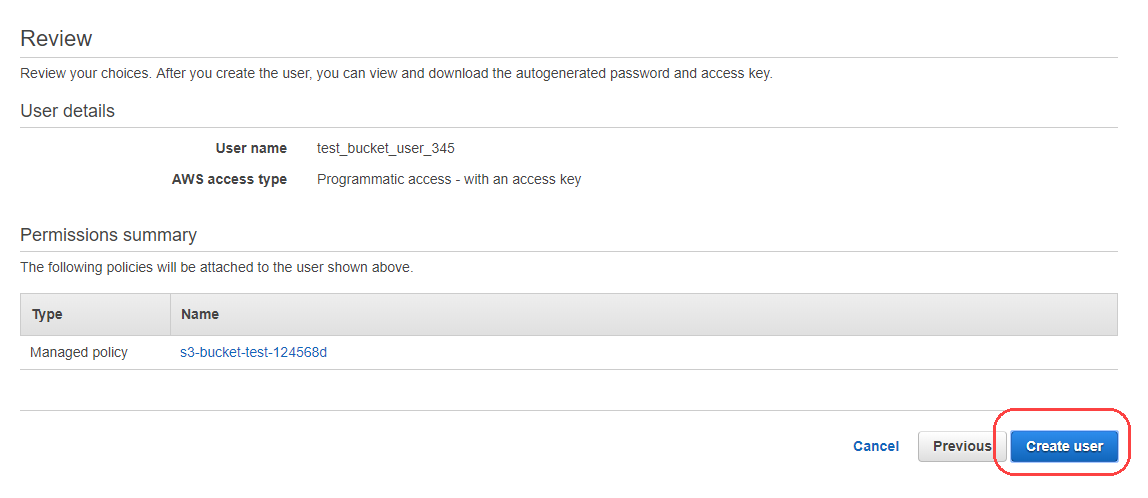This screenshot has width=1148, height=498.
Task: Click the User name field label
Action: (x=251, y=148)
